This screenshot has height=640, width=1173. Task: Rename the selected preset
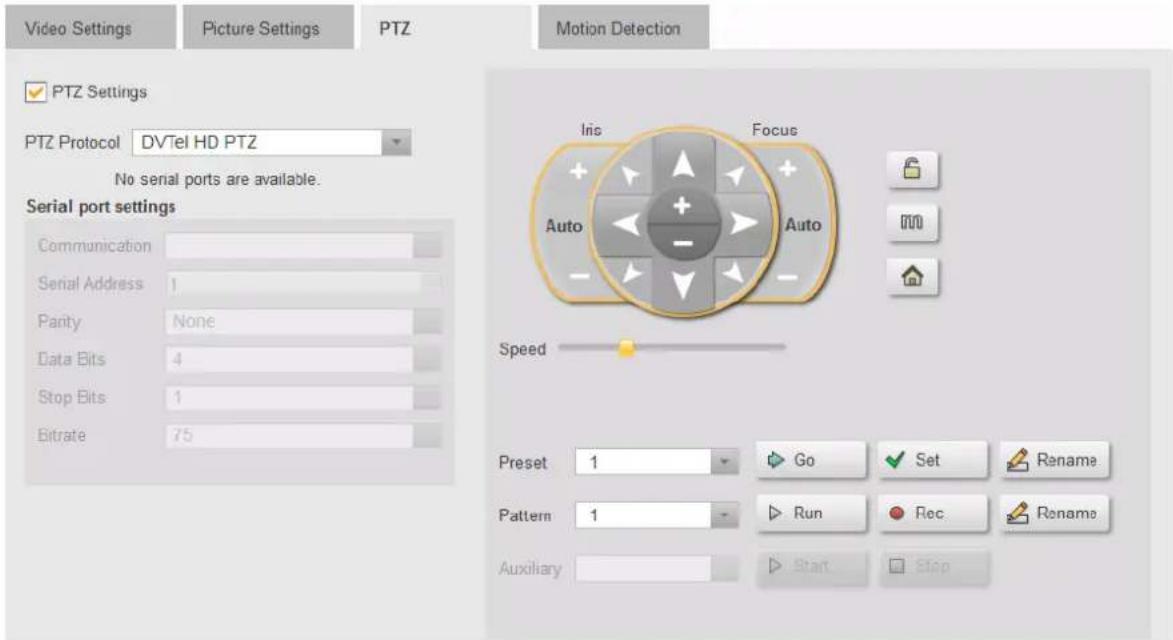(x=1055, y=460)
